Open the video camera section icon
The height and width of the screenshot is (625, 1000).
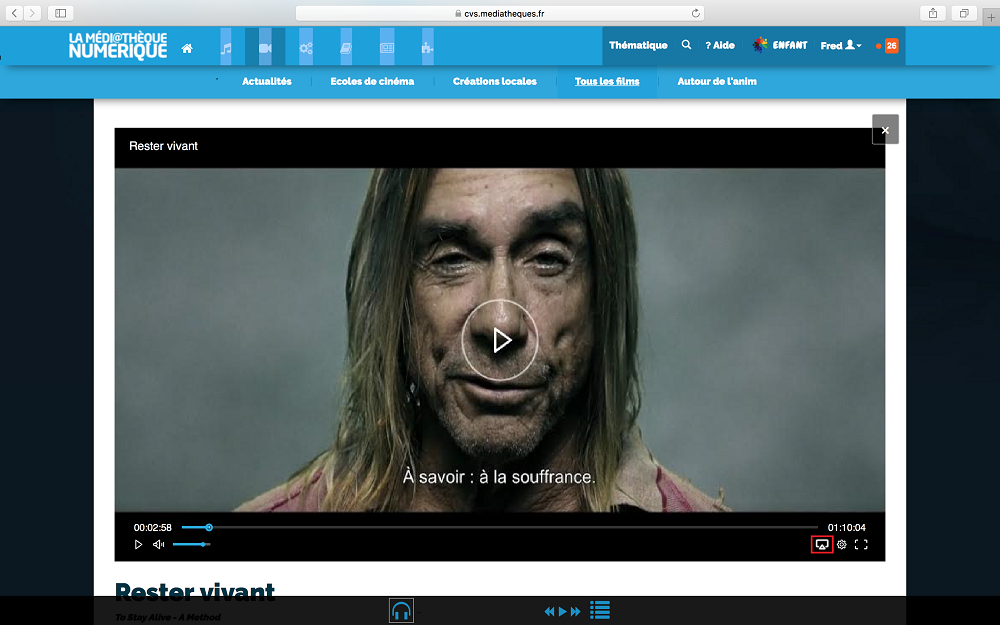[x=265, y=47]
